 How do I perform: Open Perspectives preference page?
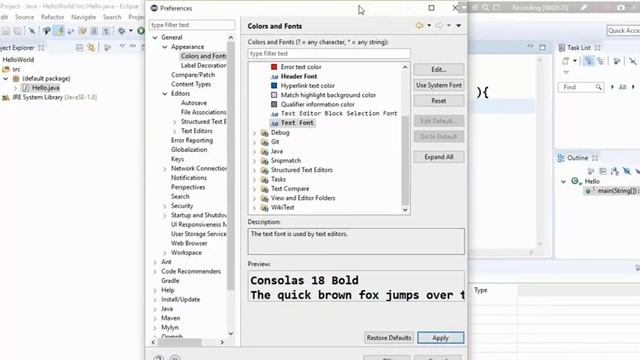(188, 187)
